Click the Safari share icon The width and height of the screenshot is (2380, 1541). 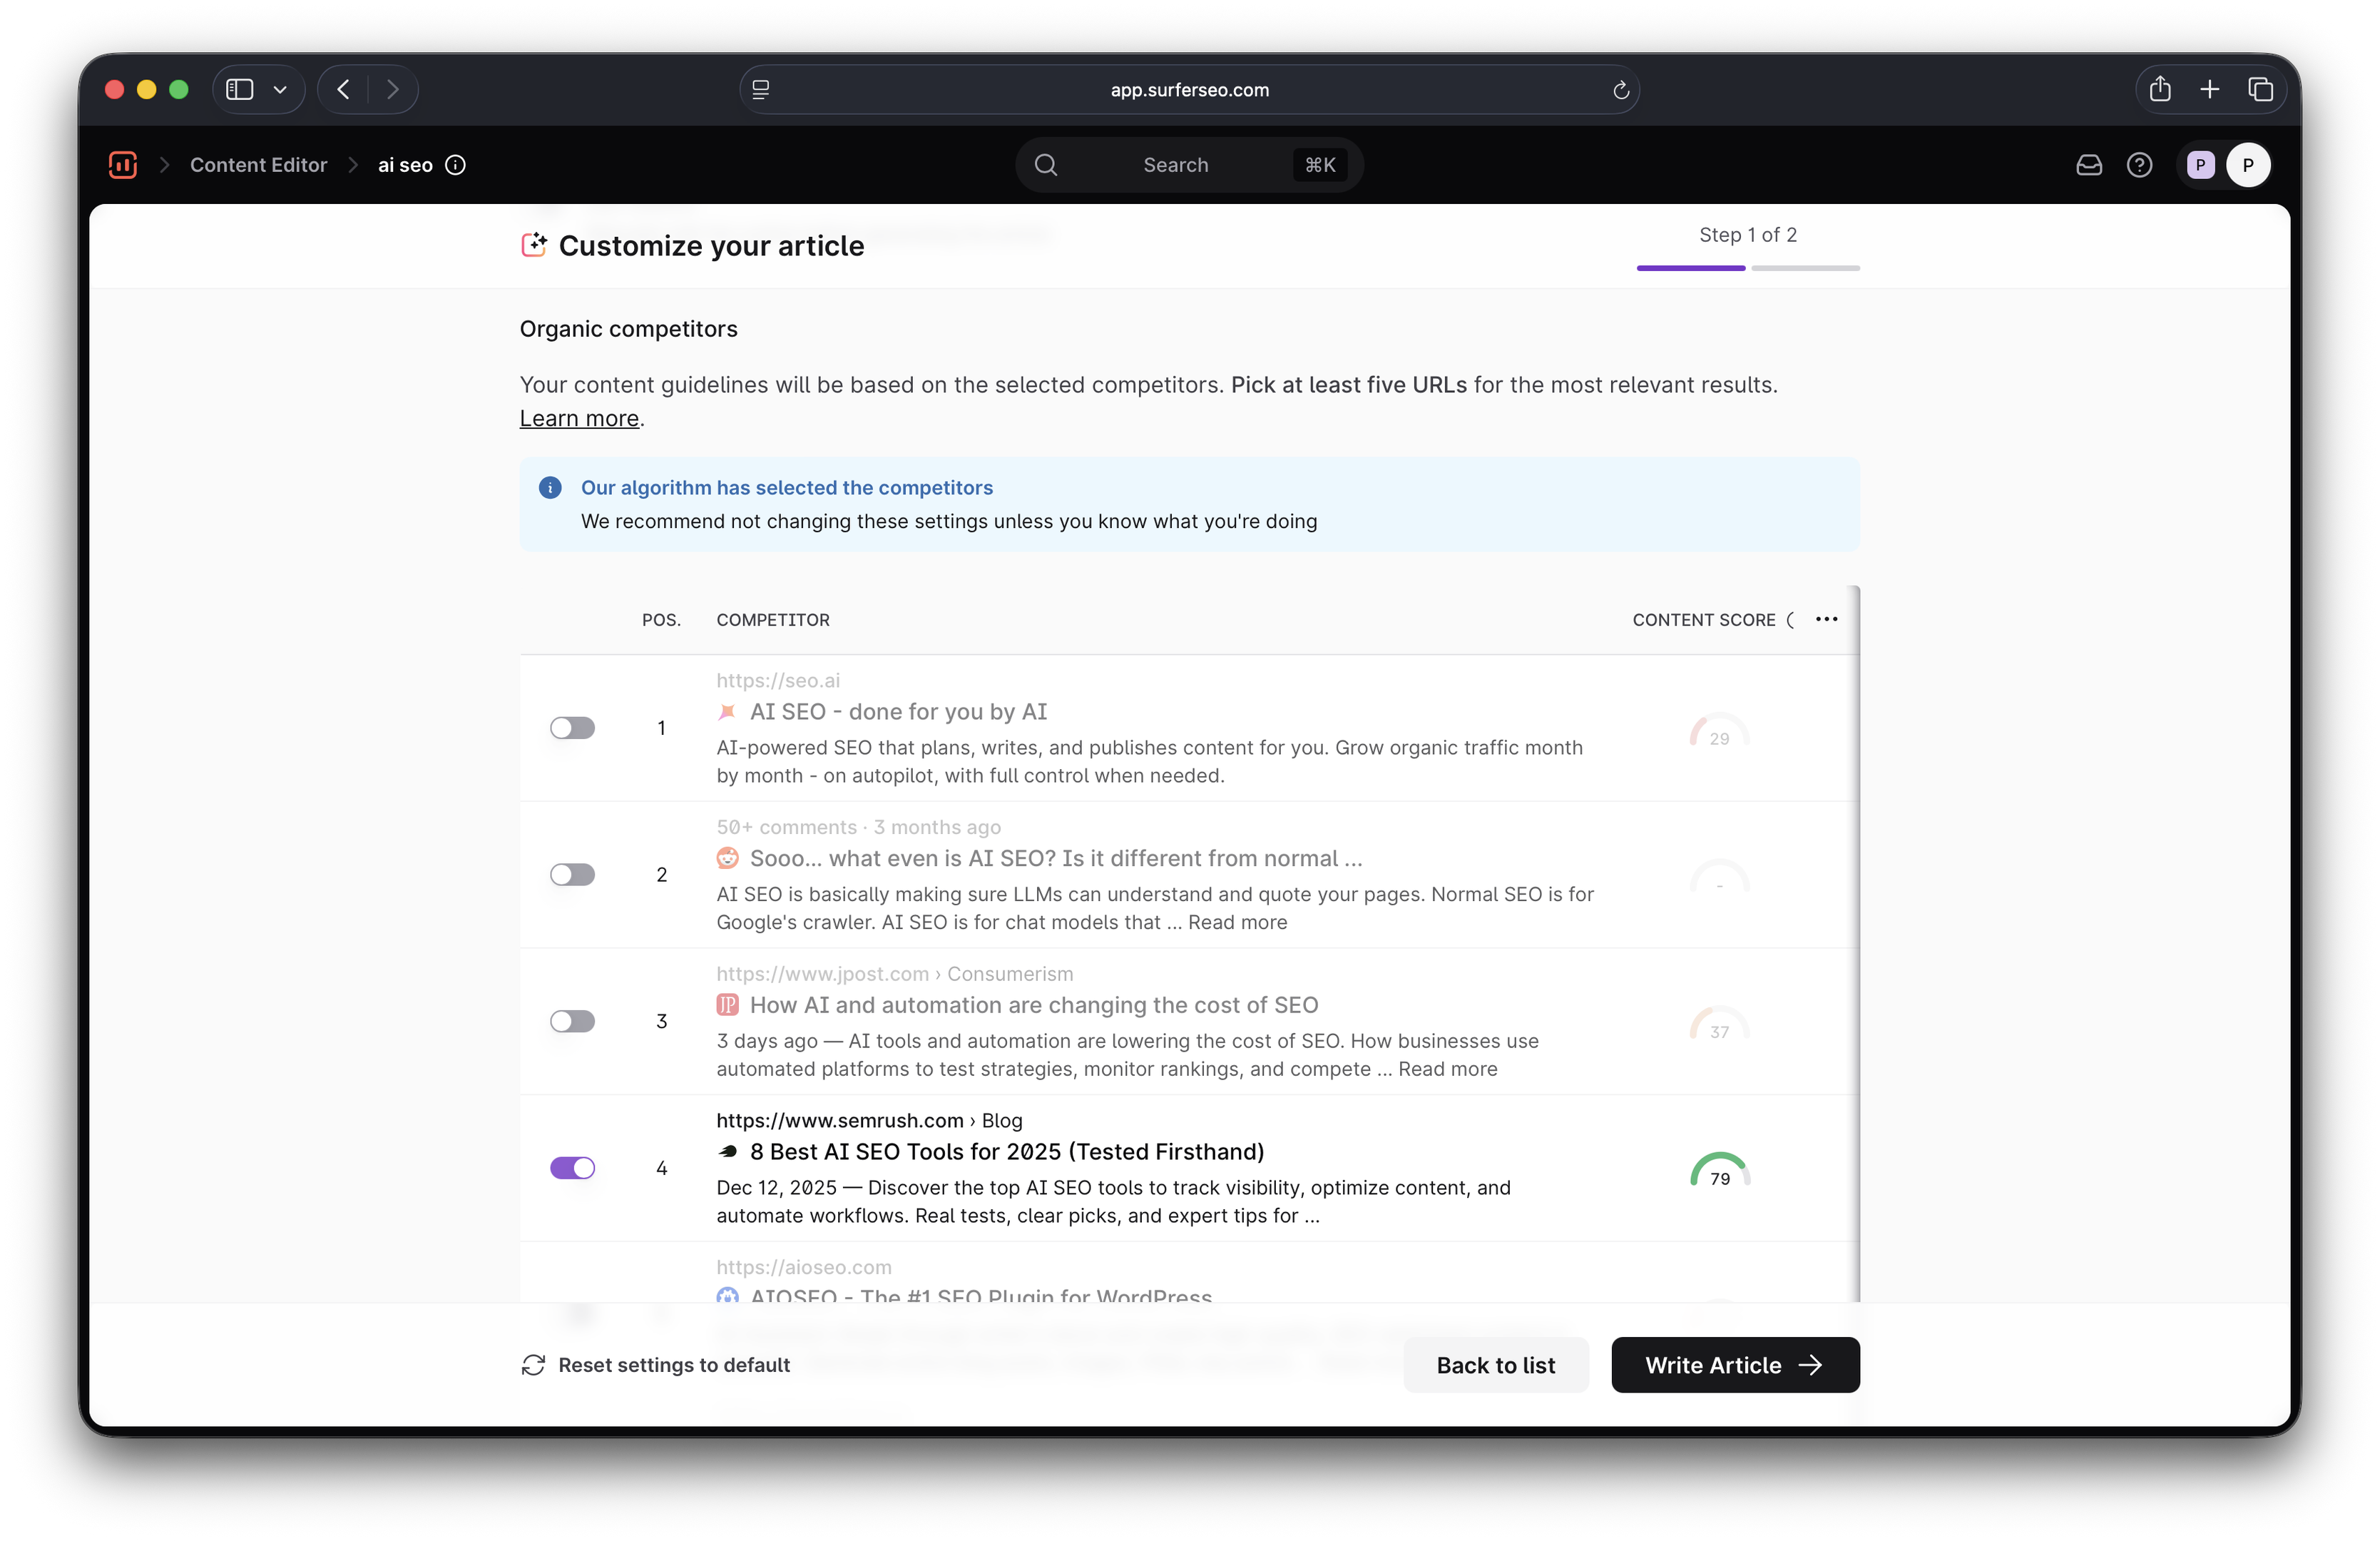(2160, 90)
